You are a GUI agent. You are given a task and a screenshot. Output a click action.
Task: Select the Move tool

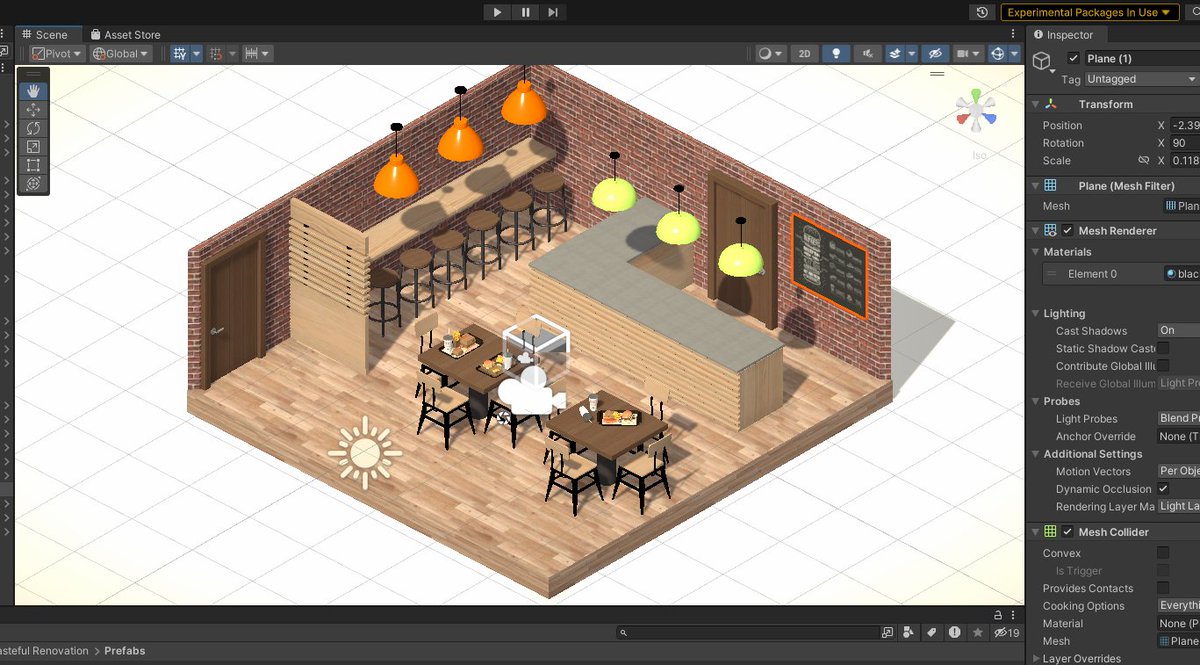click(32, 109)
